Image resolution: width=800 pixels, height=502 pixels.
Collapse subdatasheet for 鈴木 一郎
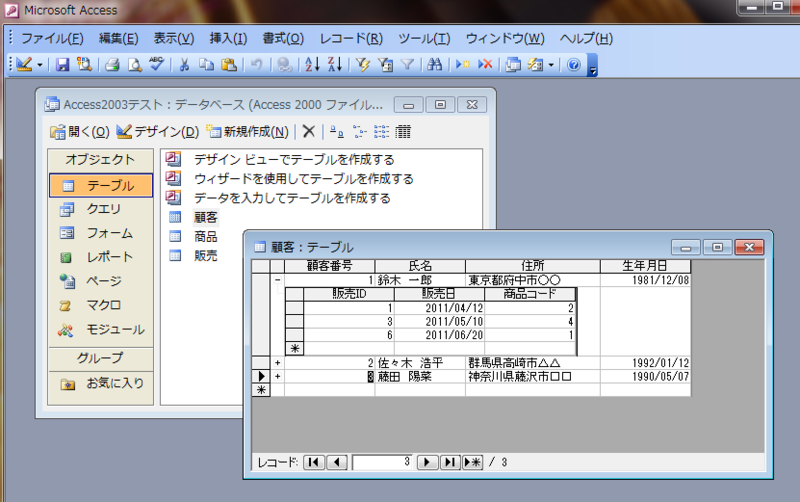[x=277, y=280]
